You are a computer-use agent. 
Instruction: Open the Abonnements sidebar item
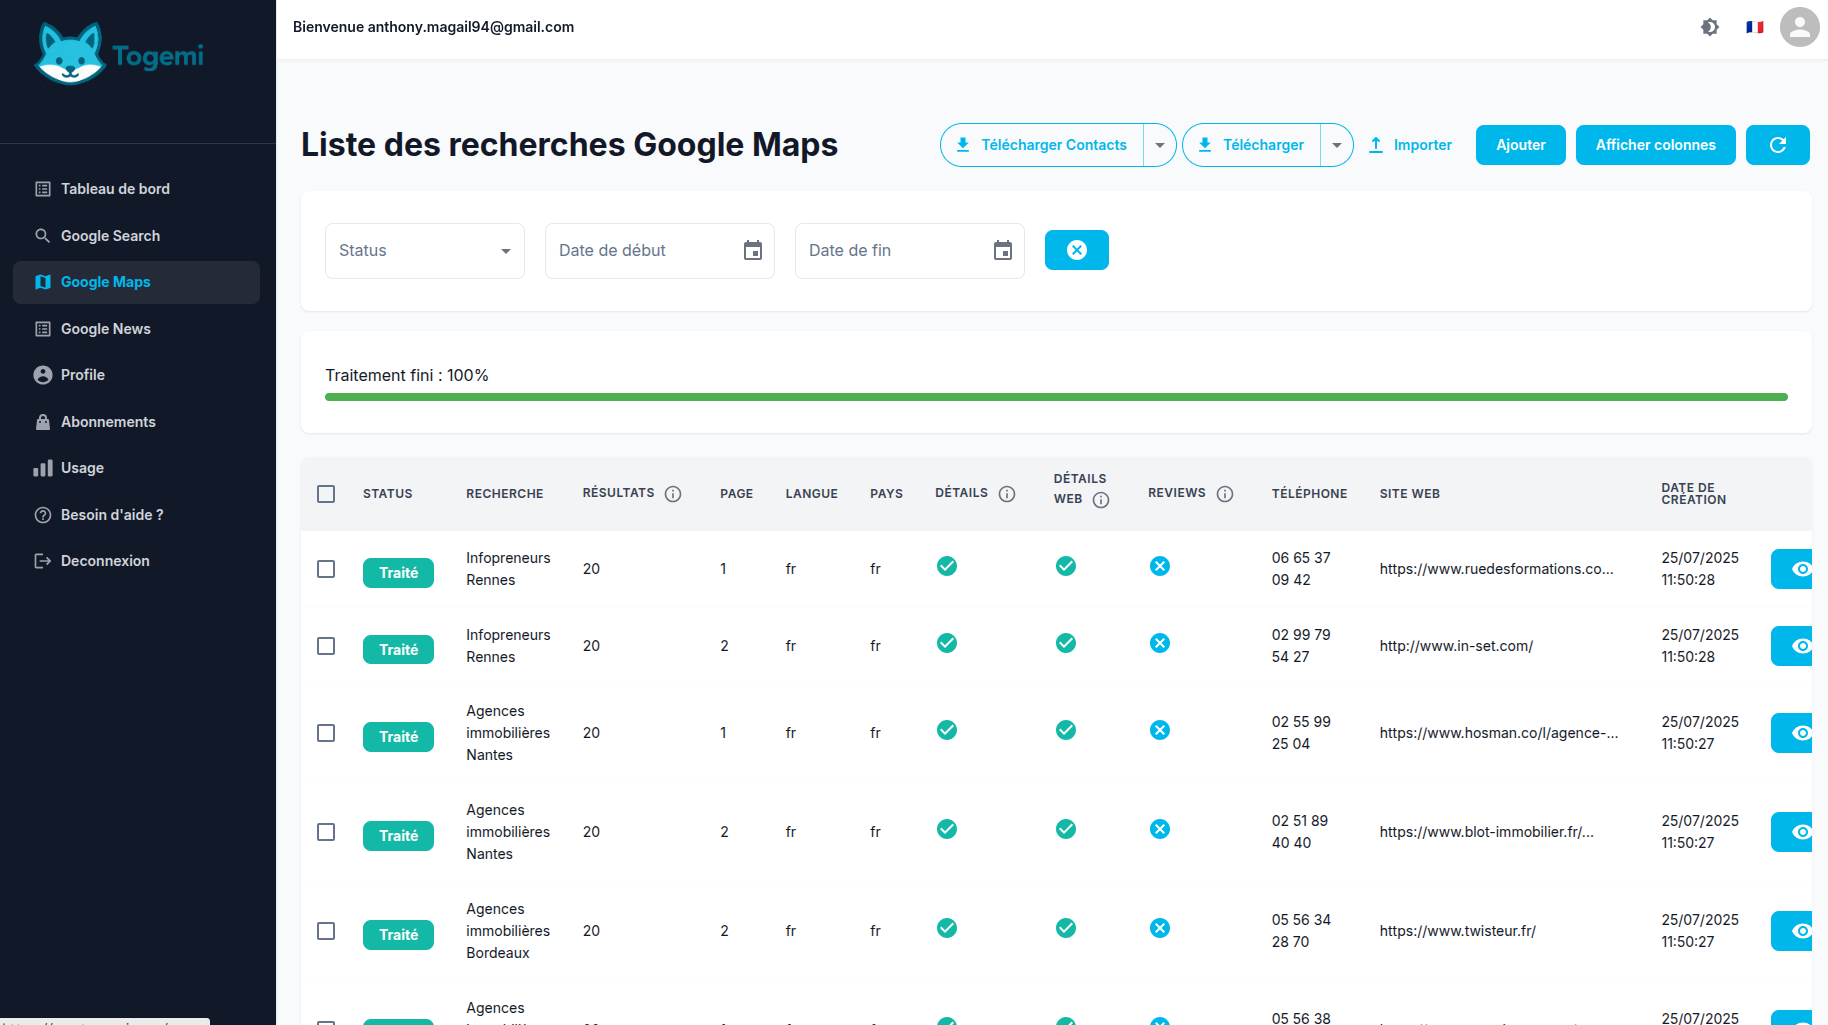(x=108, y=422)
